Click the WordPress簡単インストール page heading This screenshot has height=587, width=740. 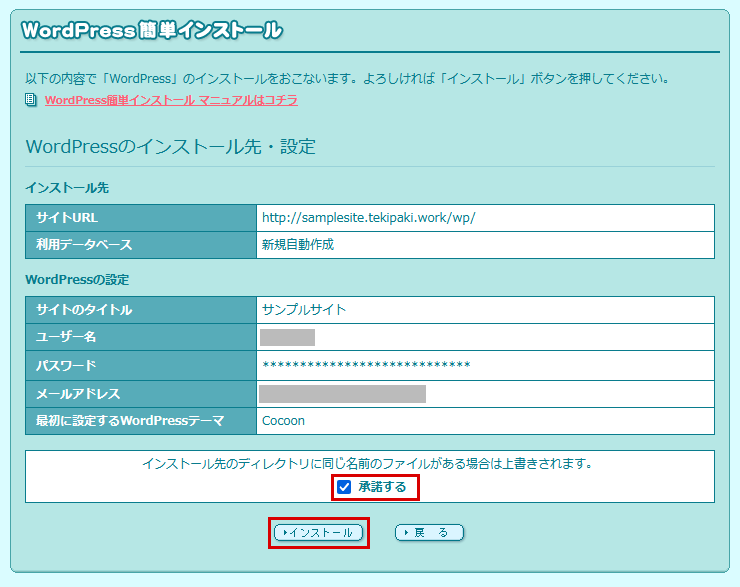(152, 31)
